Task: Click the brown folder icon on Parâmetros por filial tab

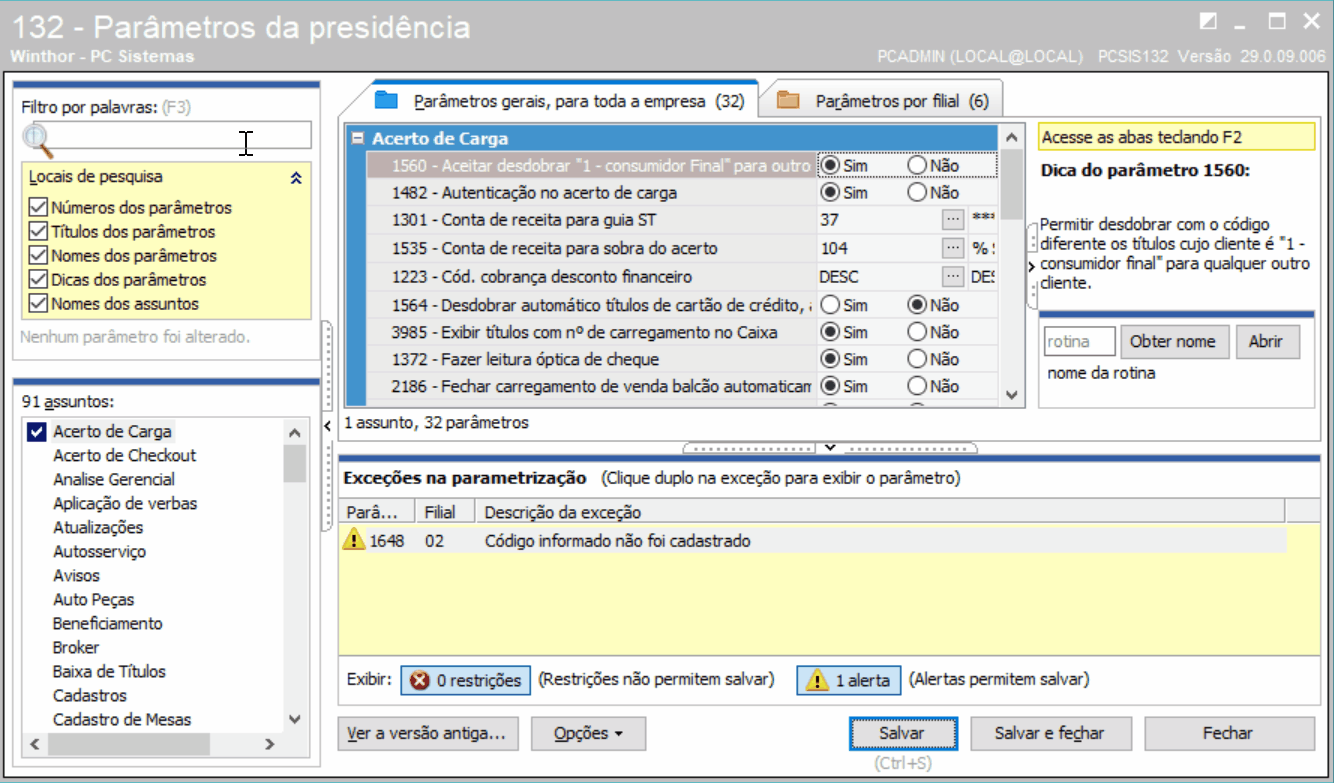Action: tap(789, 101)
